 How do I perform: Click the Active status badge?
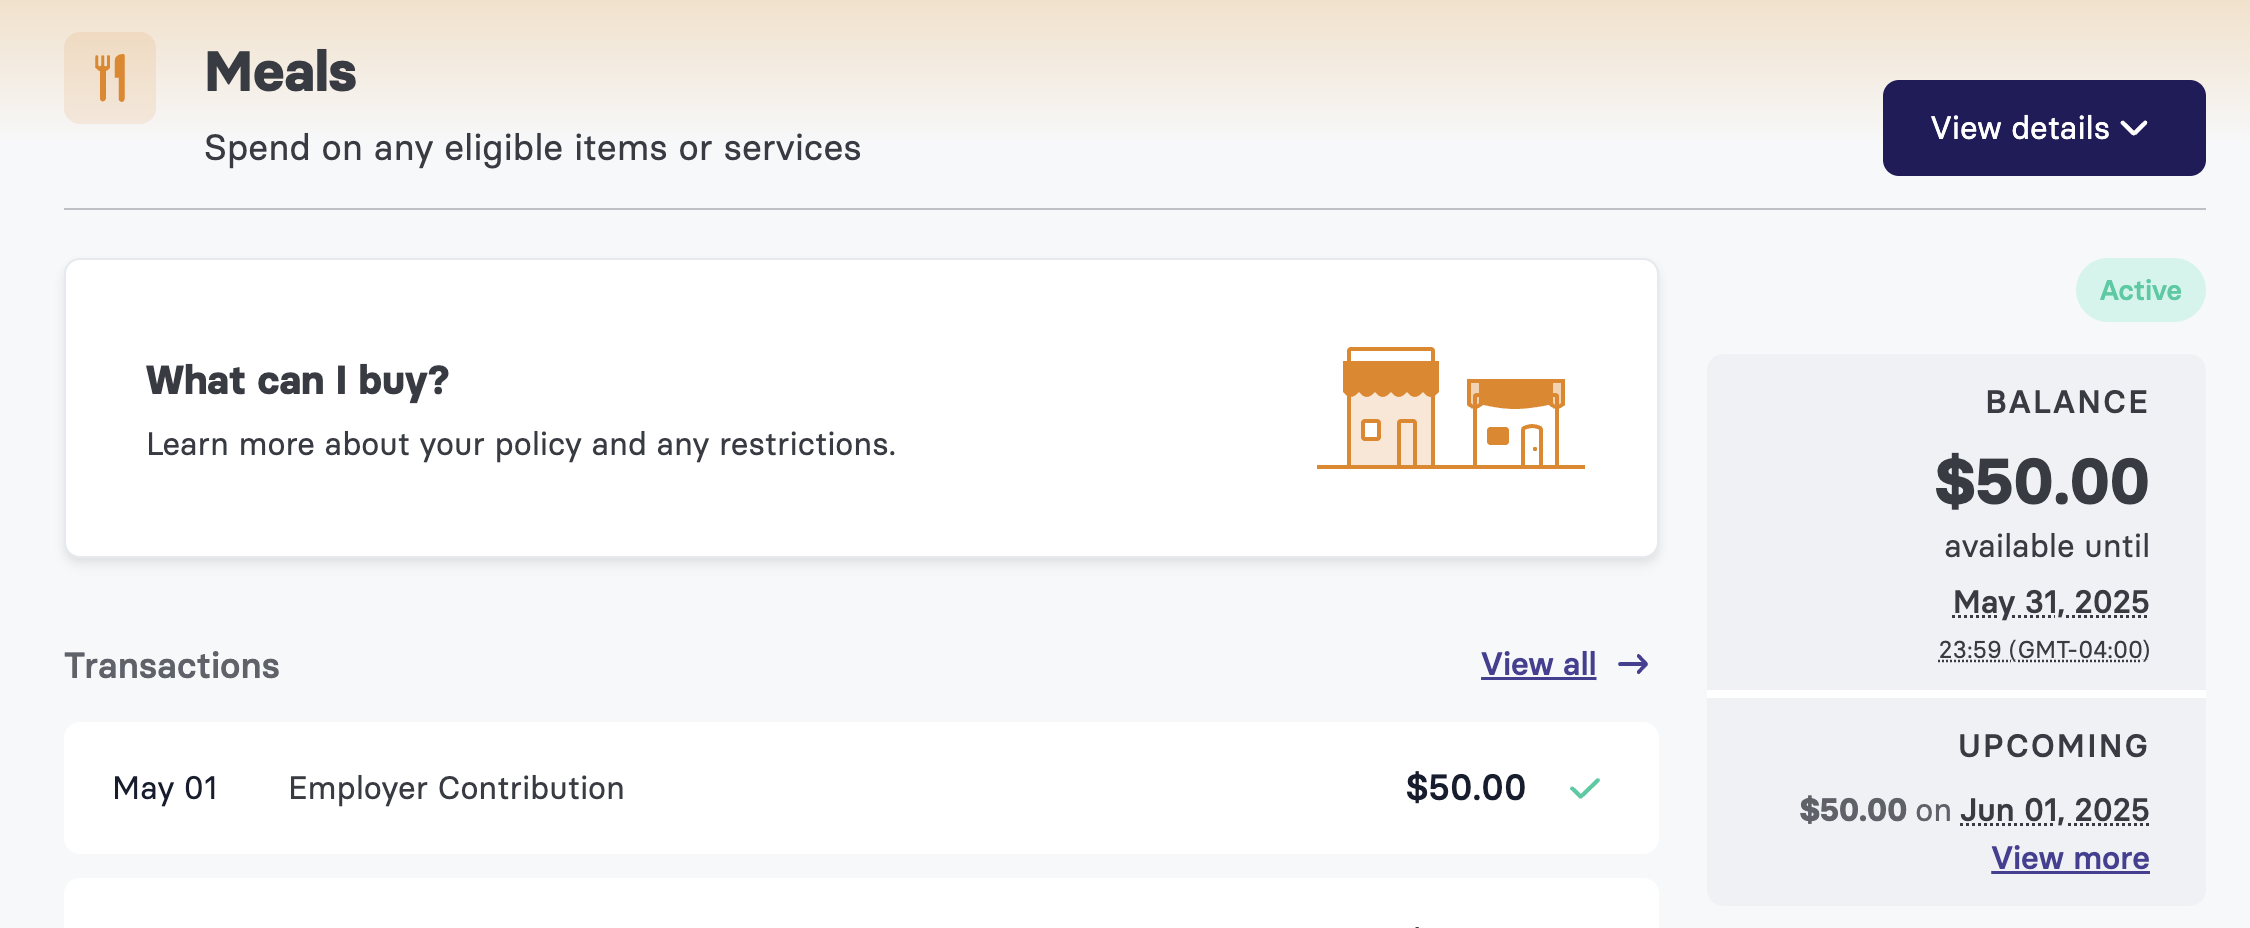(2140, 290)
